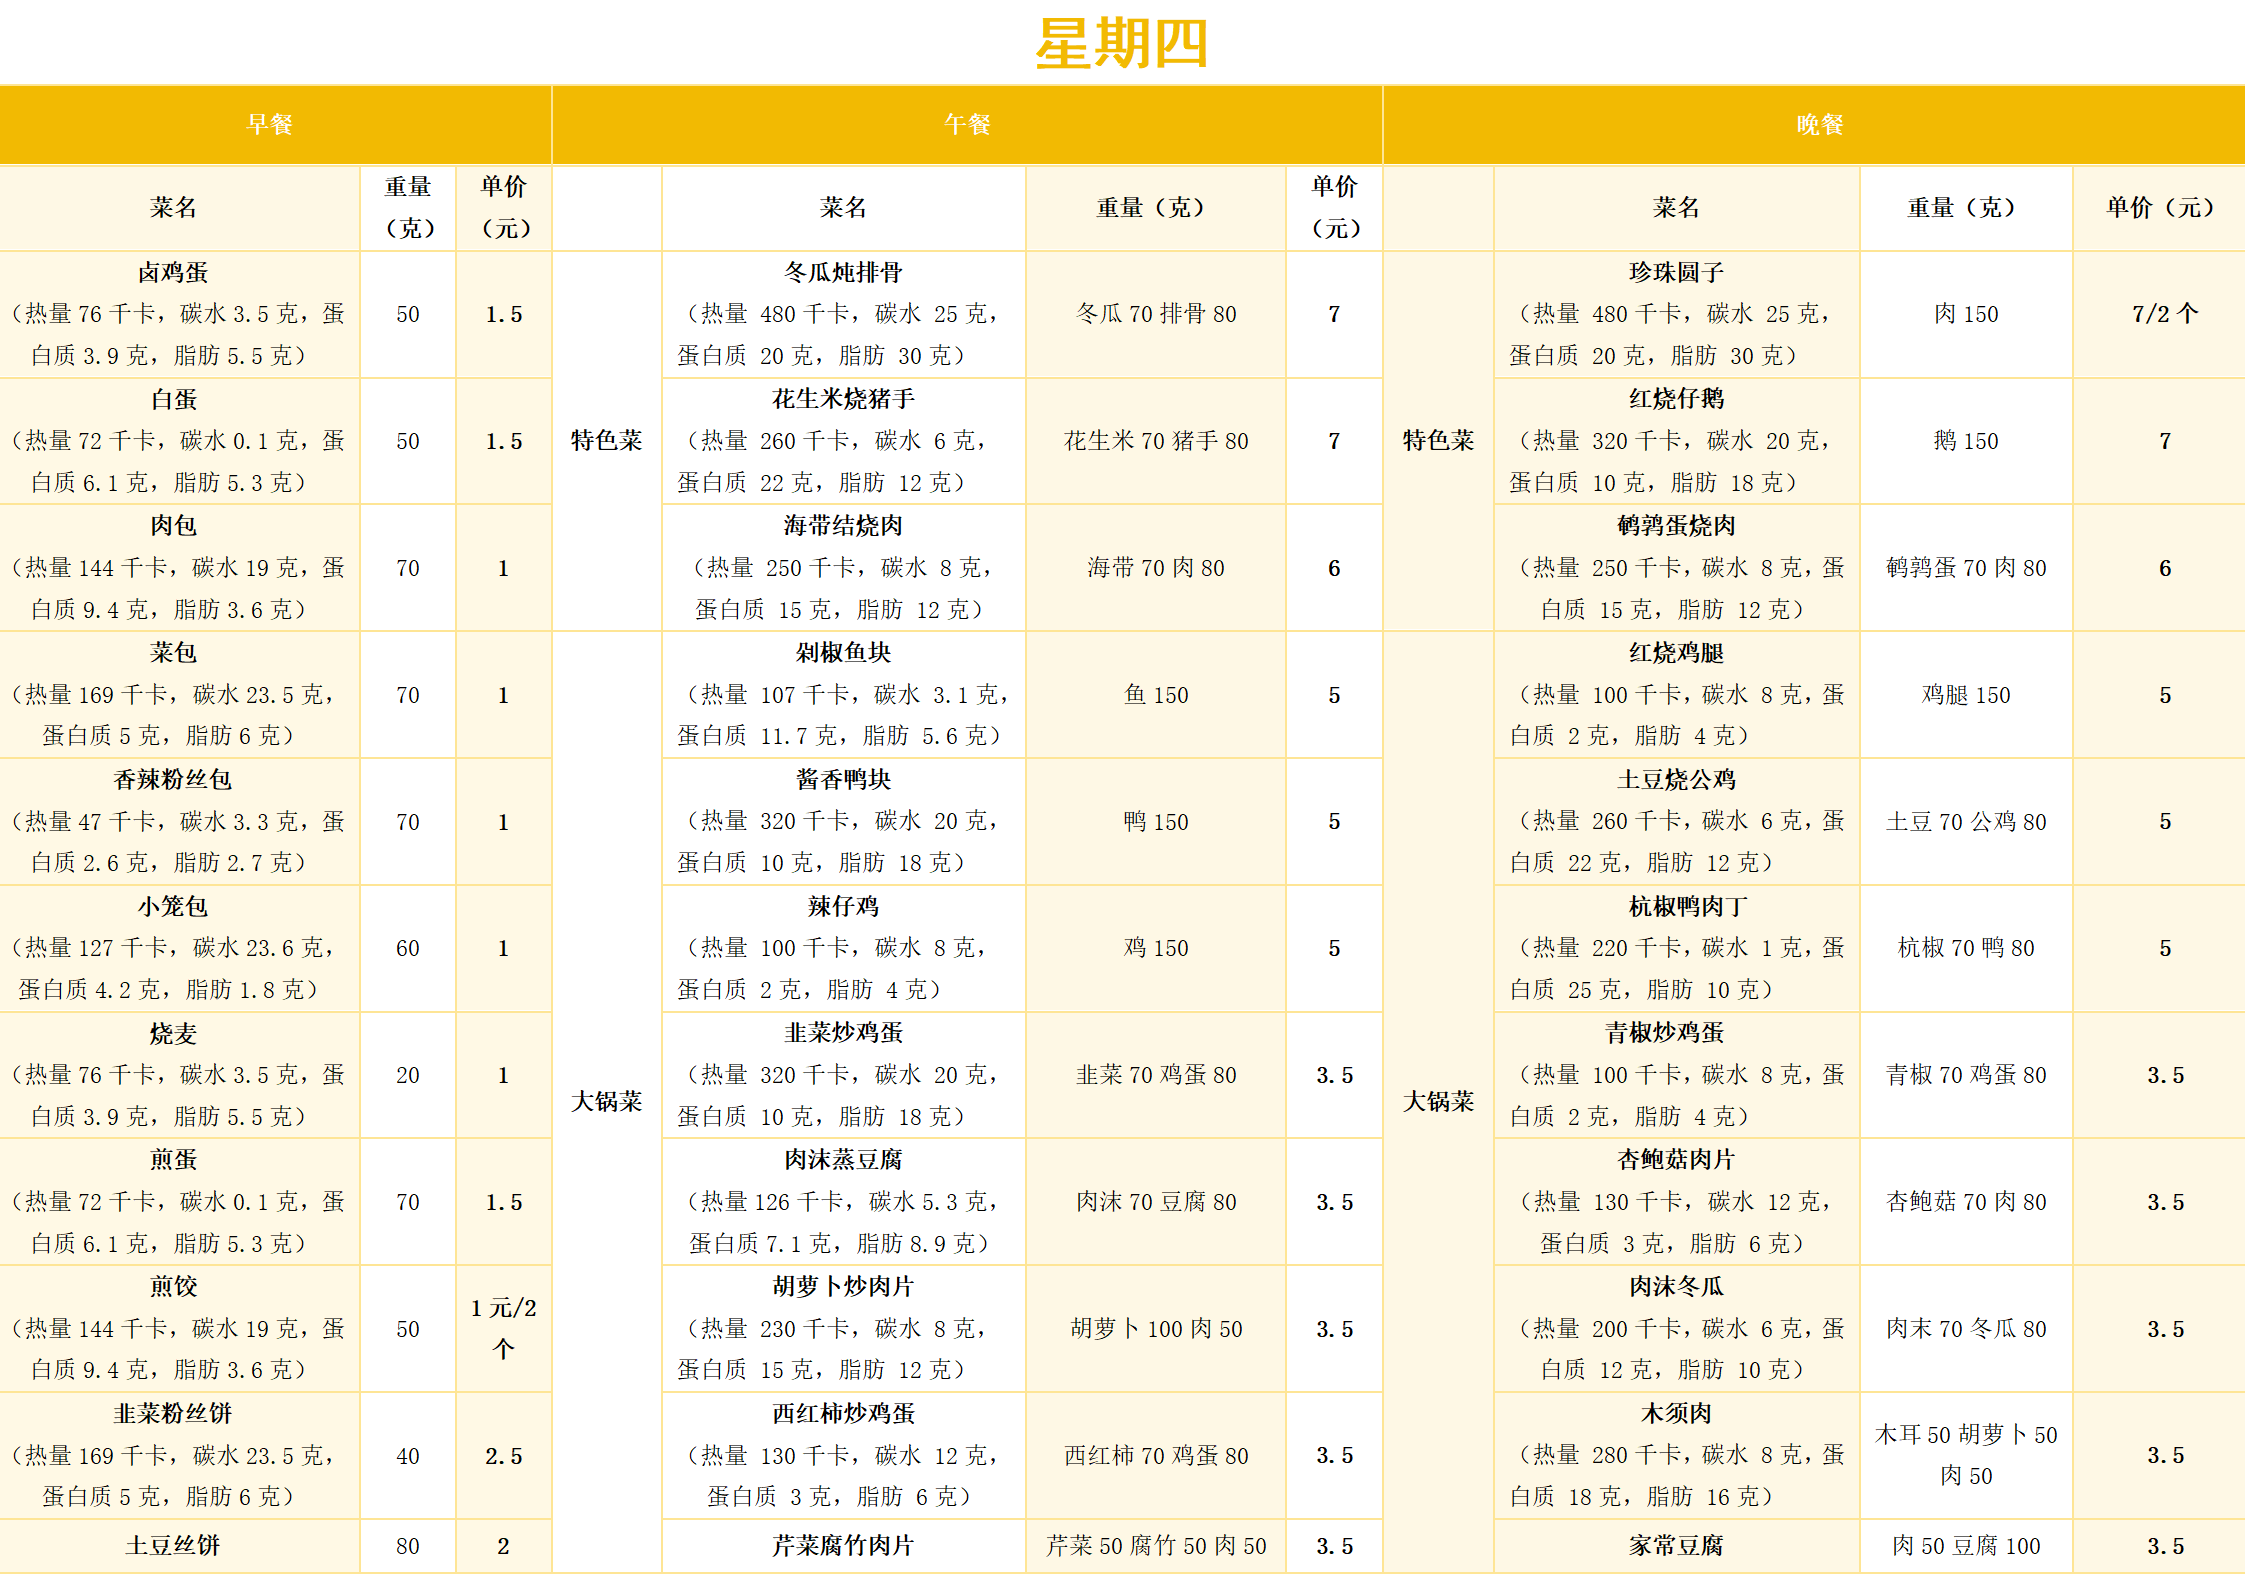Viewport: 2245px width, 1587px height.
Task: Select the 午餐 header cell
Action: (966, 125)
